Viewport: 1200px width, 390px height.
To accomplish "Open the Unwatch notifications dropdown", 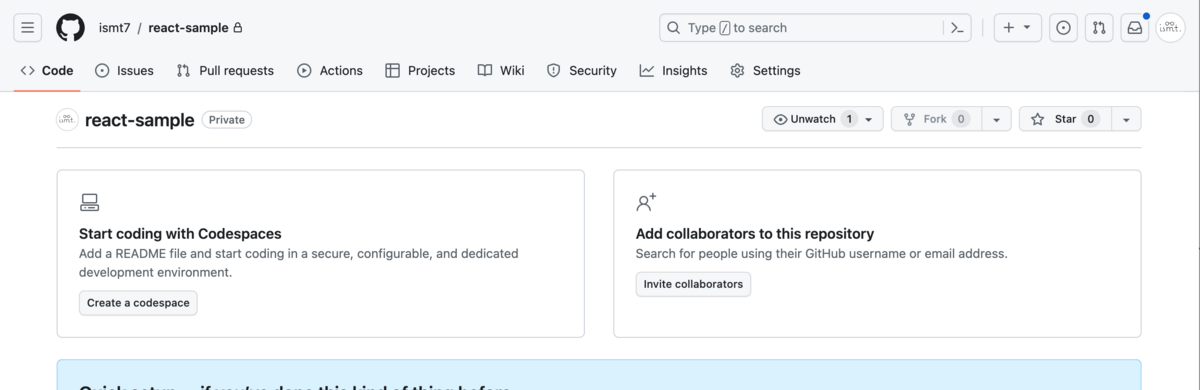I will pos(823,119).
